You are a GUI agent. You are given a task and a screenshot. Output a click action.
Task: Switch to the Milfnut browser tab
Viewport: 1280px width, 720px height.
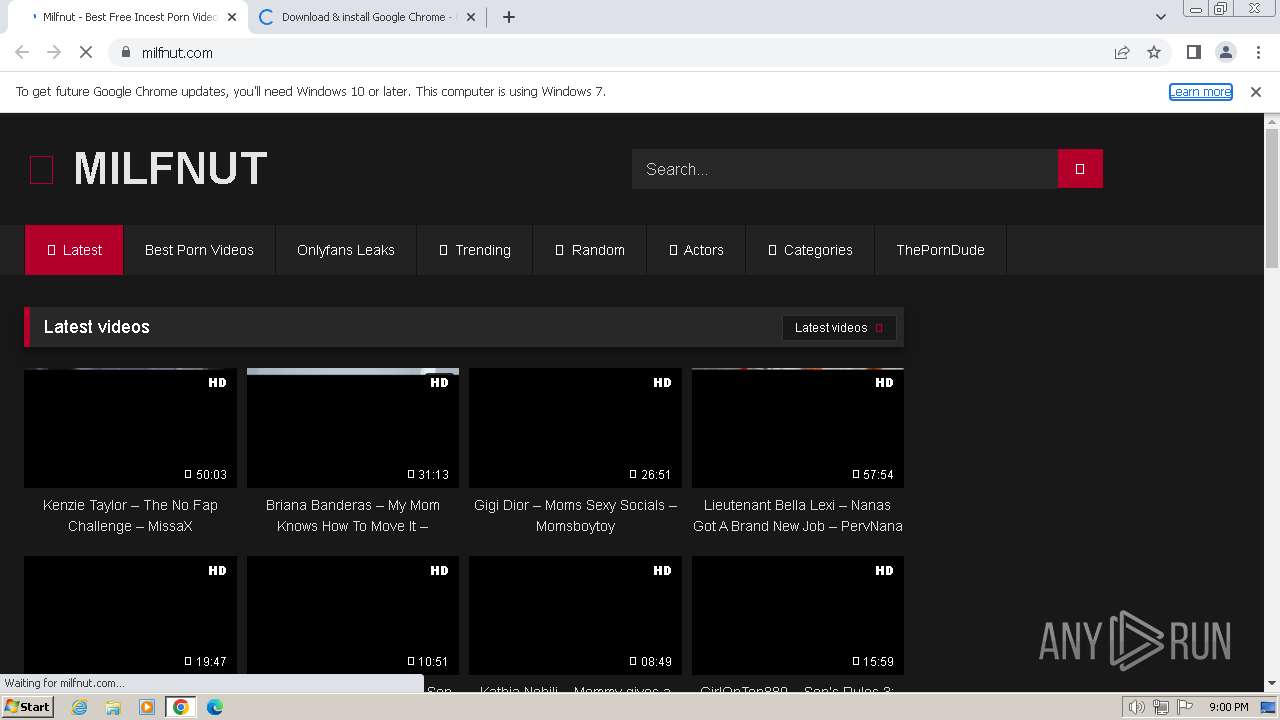click(x=125, y=17)
